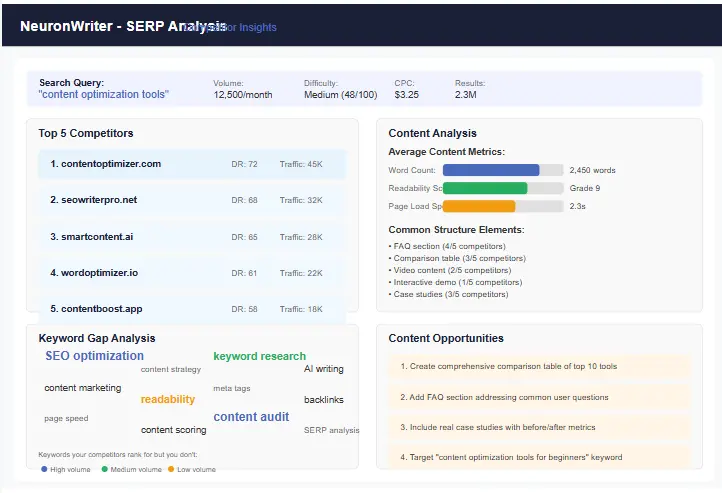Click the 'readability' keyword in orange
This screenshot has width=722, height=493.
coord(168,399)
